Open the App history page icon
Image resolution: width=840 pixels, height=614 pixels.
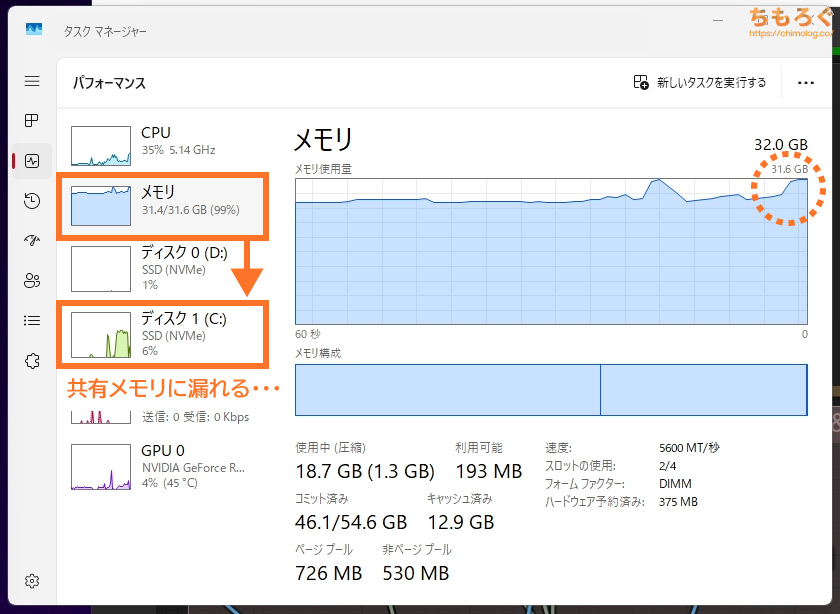(32, 201)
